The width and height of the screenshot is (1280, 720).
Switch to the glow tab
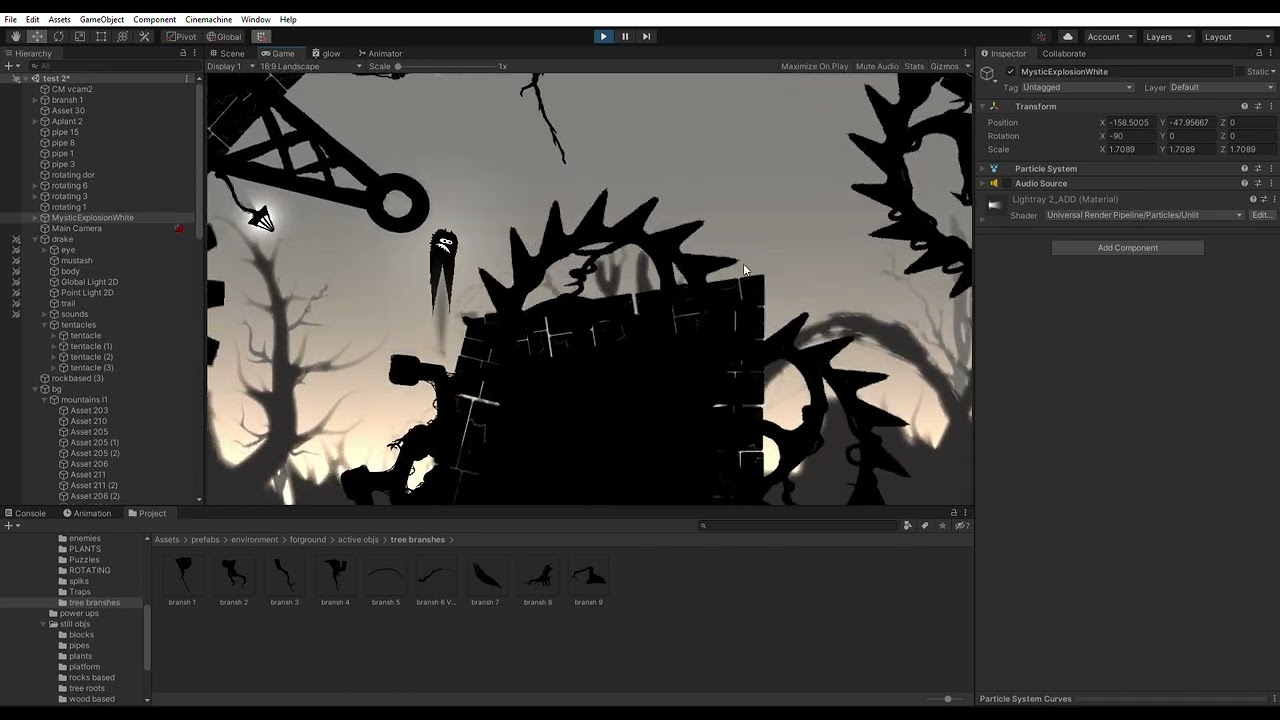[326, 53]
